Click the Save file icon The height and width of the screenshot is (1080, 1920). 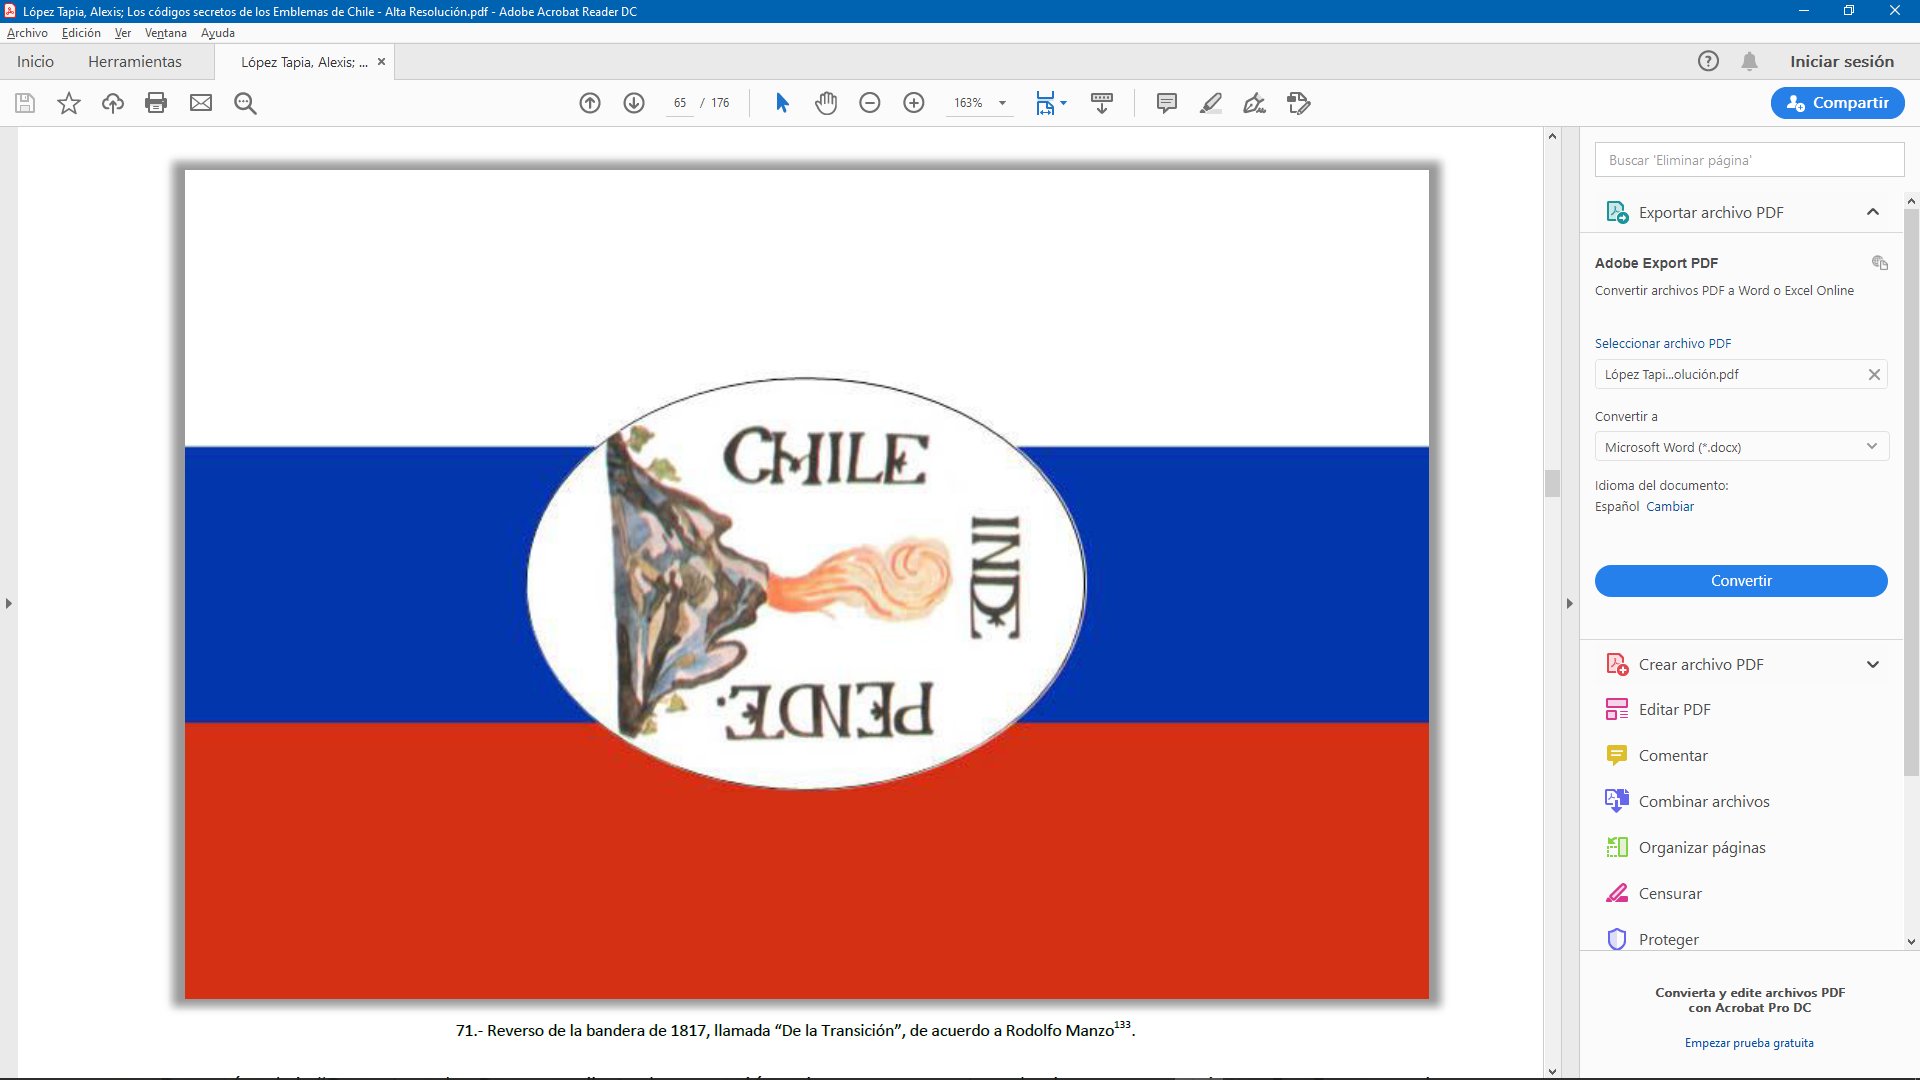pyautogui.click(x=25, y=103)
